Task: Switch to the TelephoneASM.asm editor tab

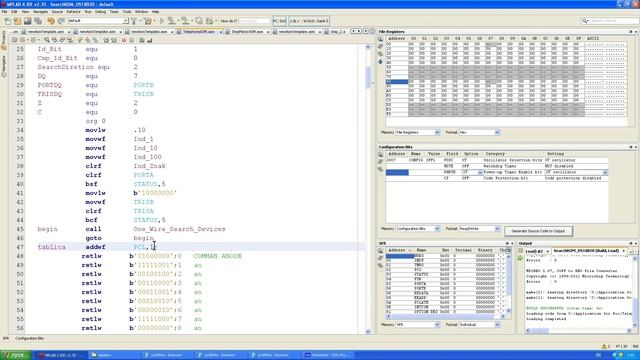Action: [199, 31]
